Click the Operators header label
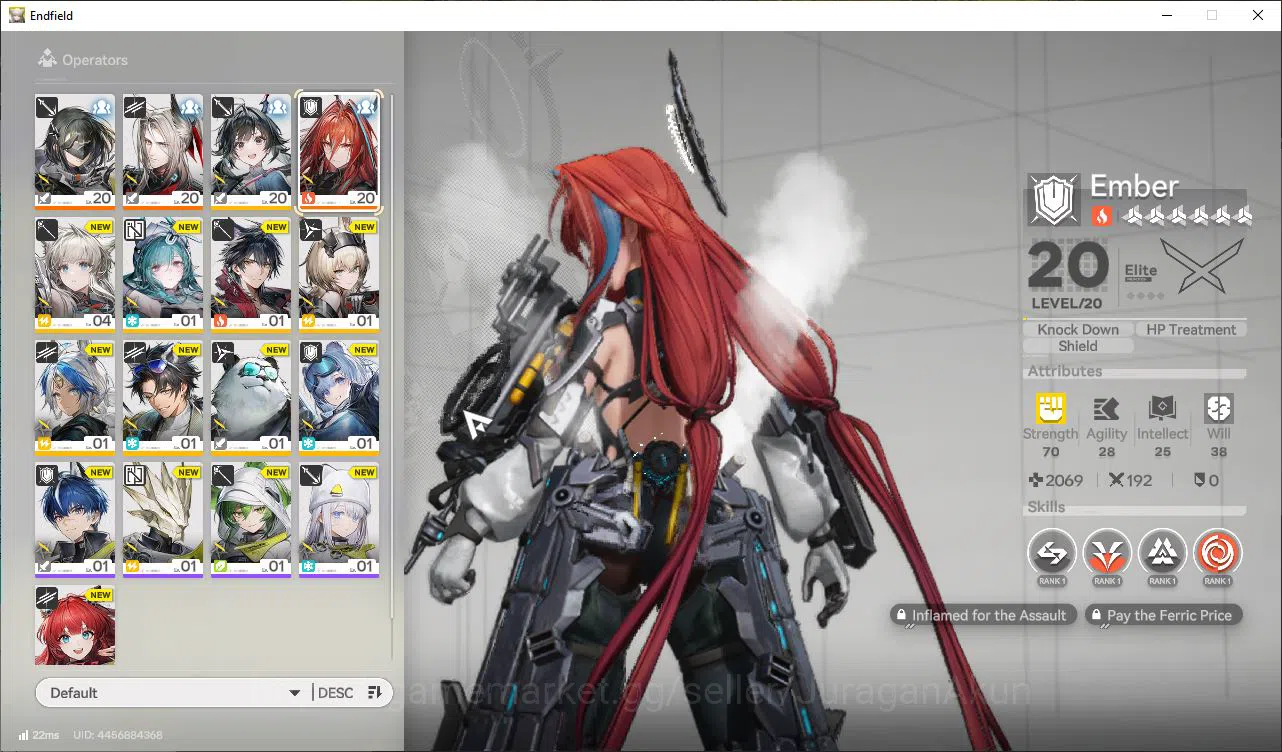 [x=95, y=60]
